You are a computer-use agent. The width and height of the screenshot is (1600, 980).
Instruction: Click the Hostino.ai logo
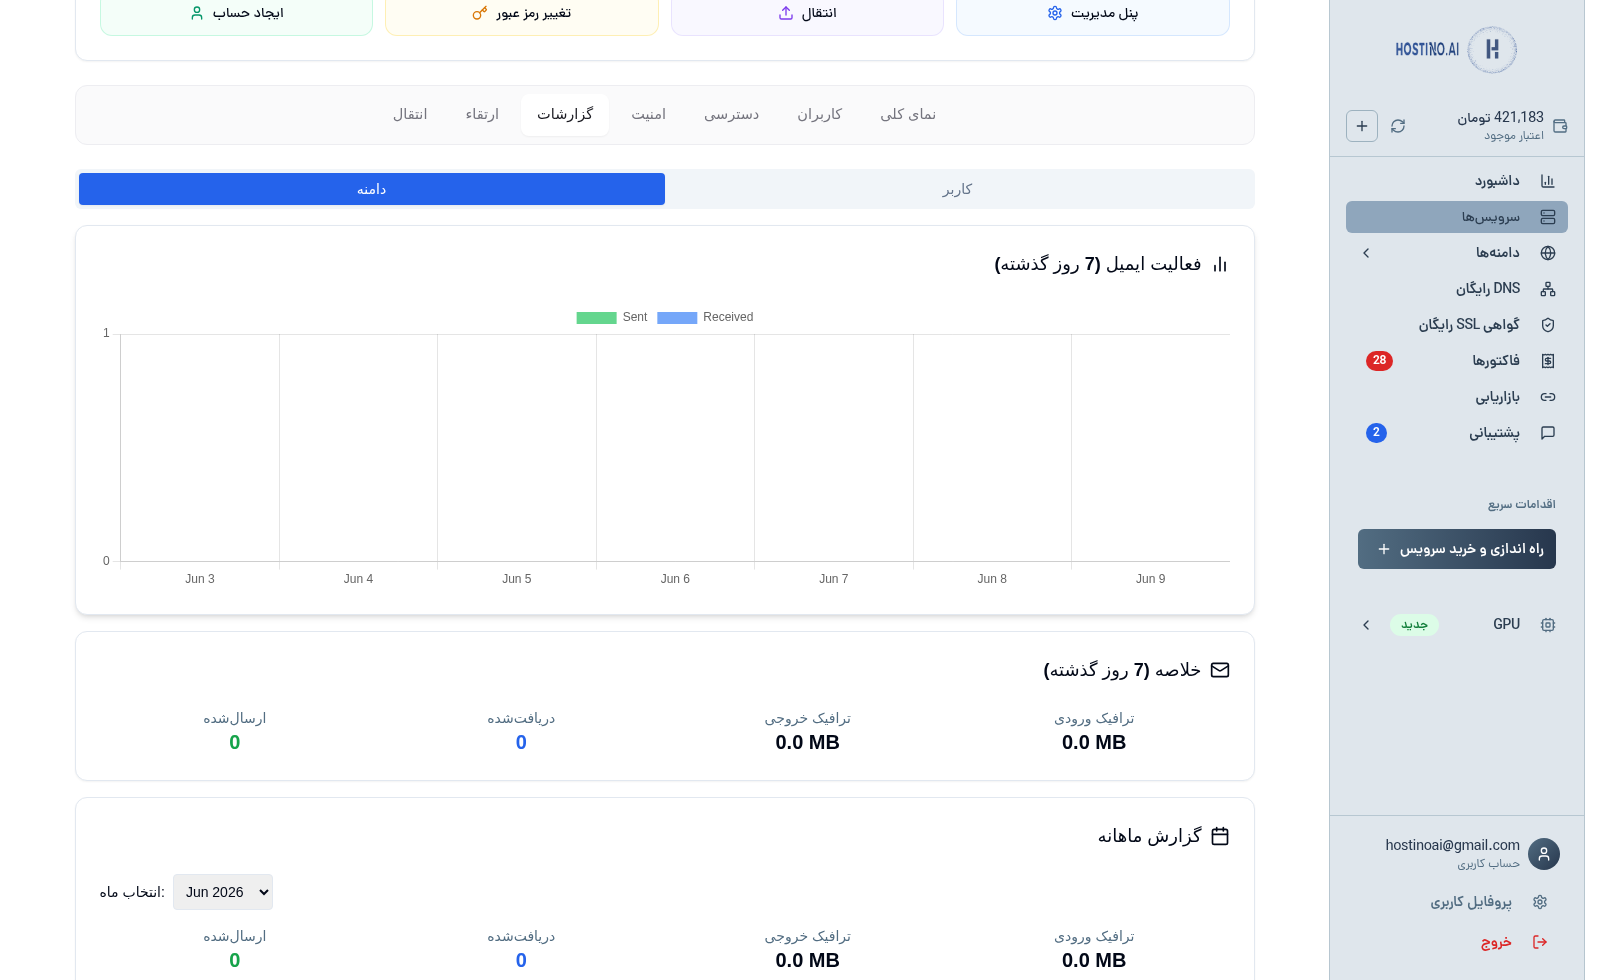[x=1457, y=50]
